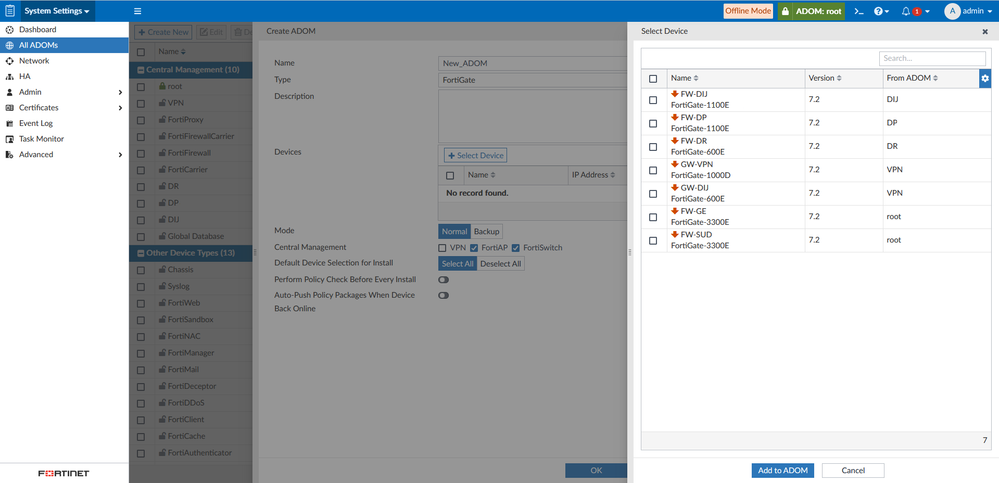Click the FW-GE down-arrow status icon
The image size is (999, 483).
point(675,211)
